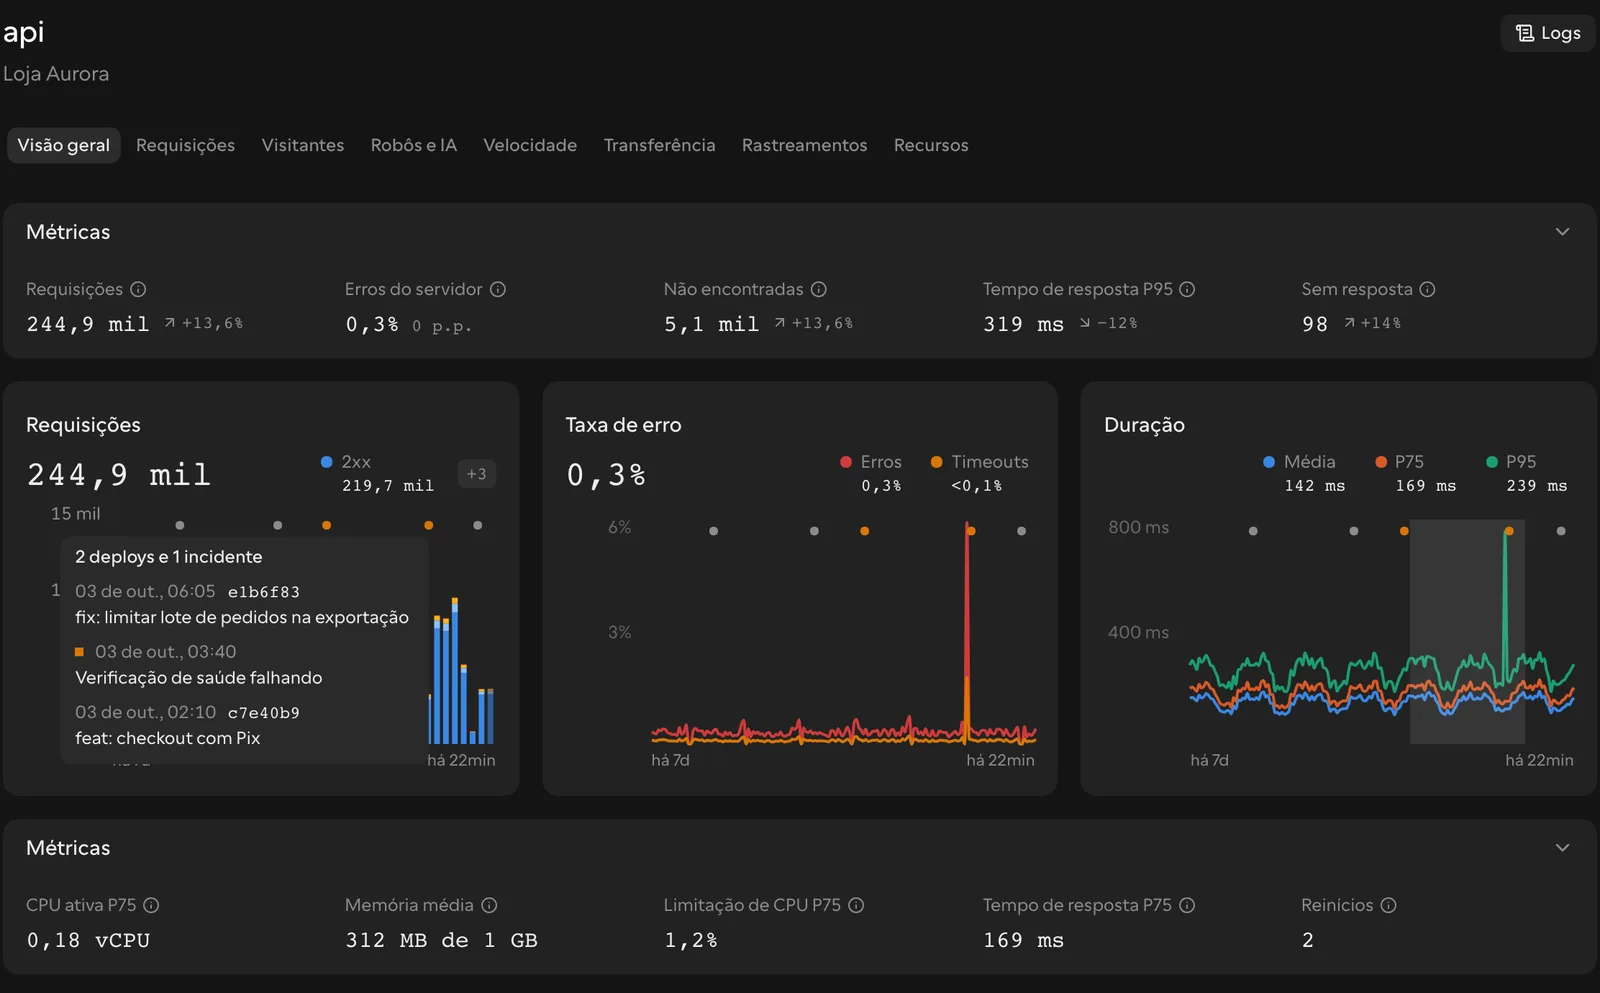Select the Transferência tab

(x=659, y=145)
